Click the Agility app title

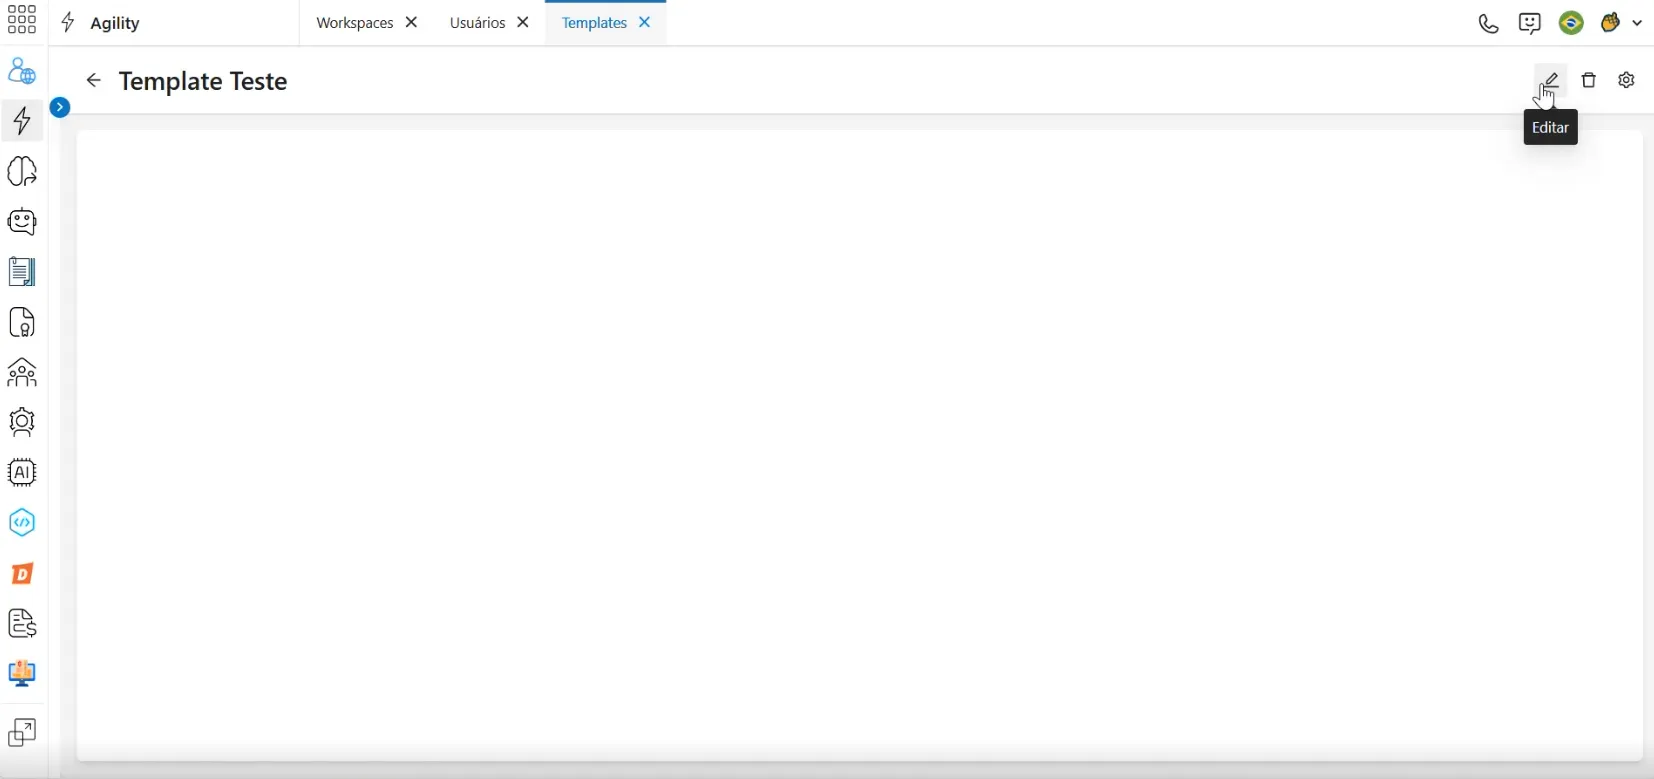(115, 23)
